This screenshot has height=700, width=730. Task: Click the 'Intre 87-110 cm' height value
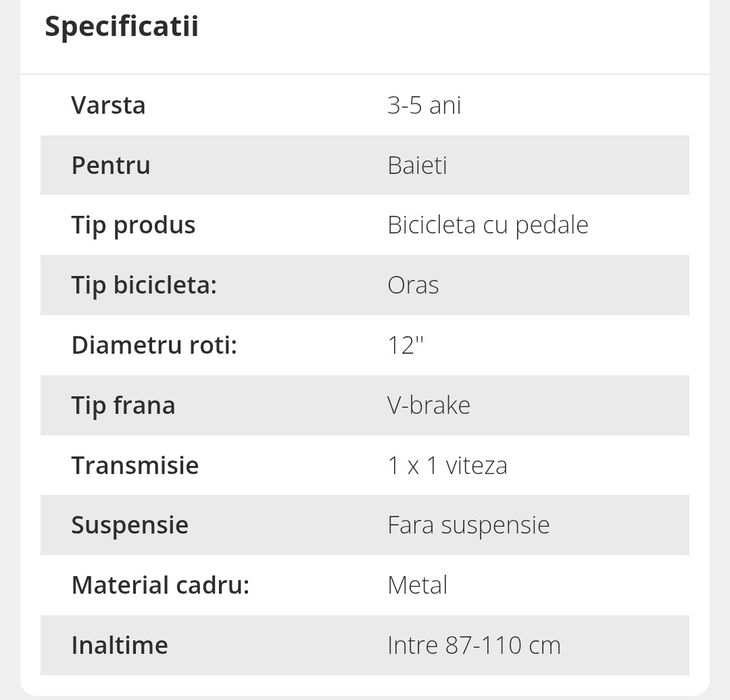[x=473, y=645]
